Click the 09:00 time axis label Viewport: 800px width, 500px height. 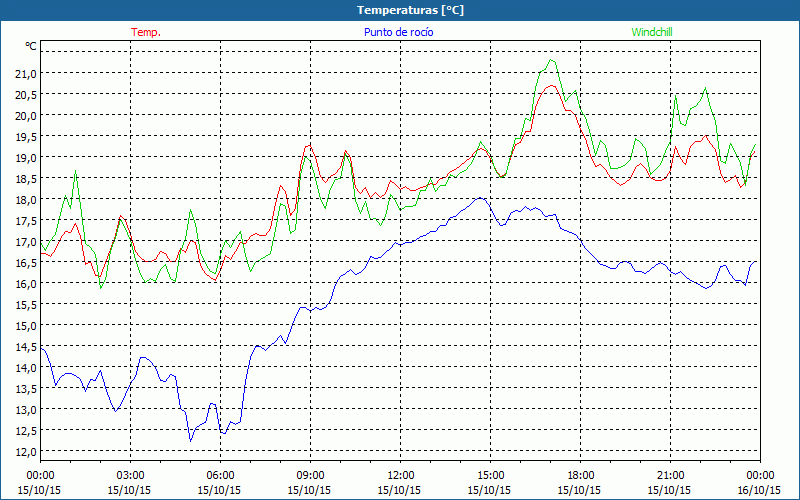coord(311,476)
